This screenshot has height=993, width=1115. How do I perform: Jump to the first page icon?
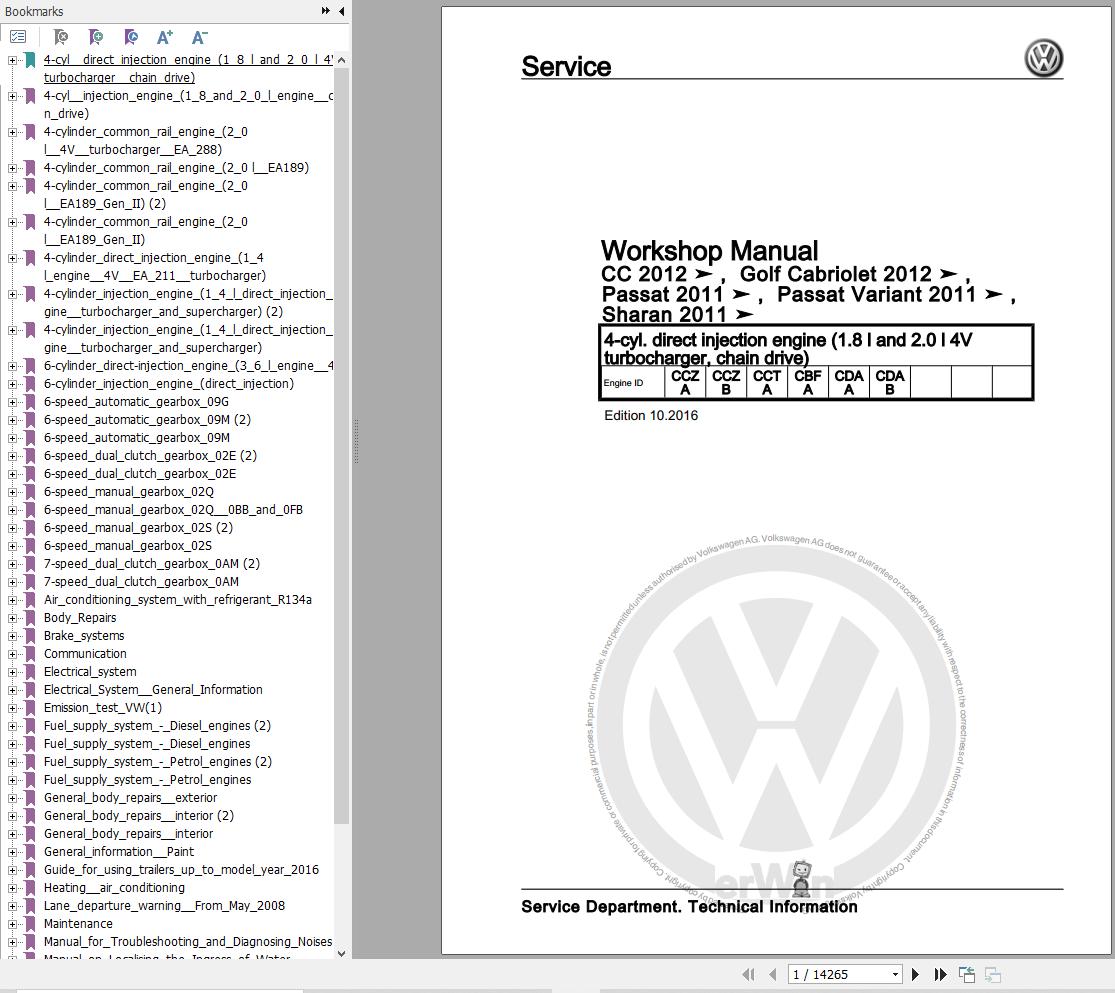pos(748,974)
